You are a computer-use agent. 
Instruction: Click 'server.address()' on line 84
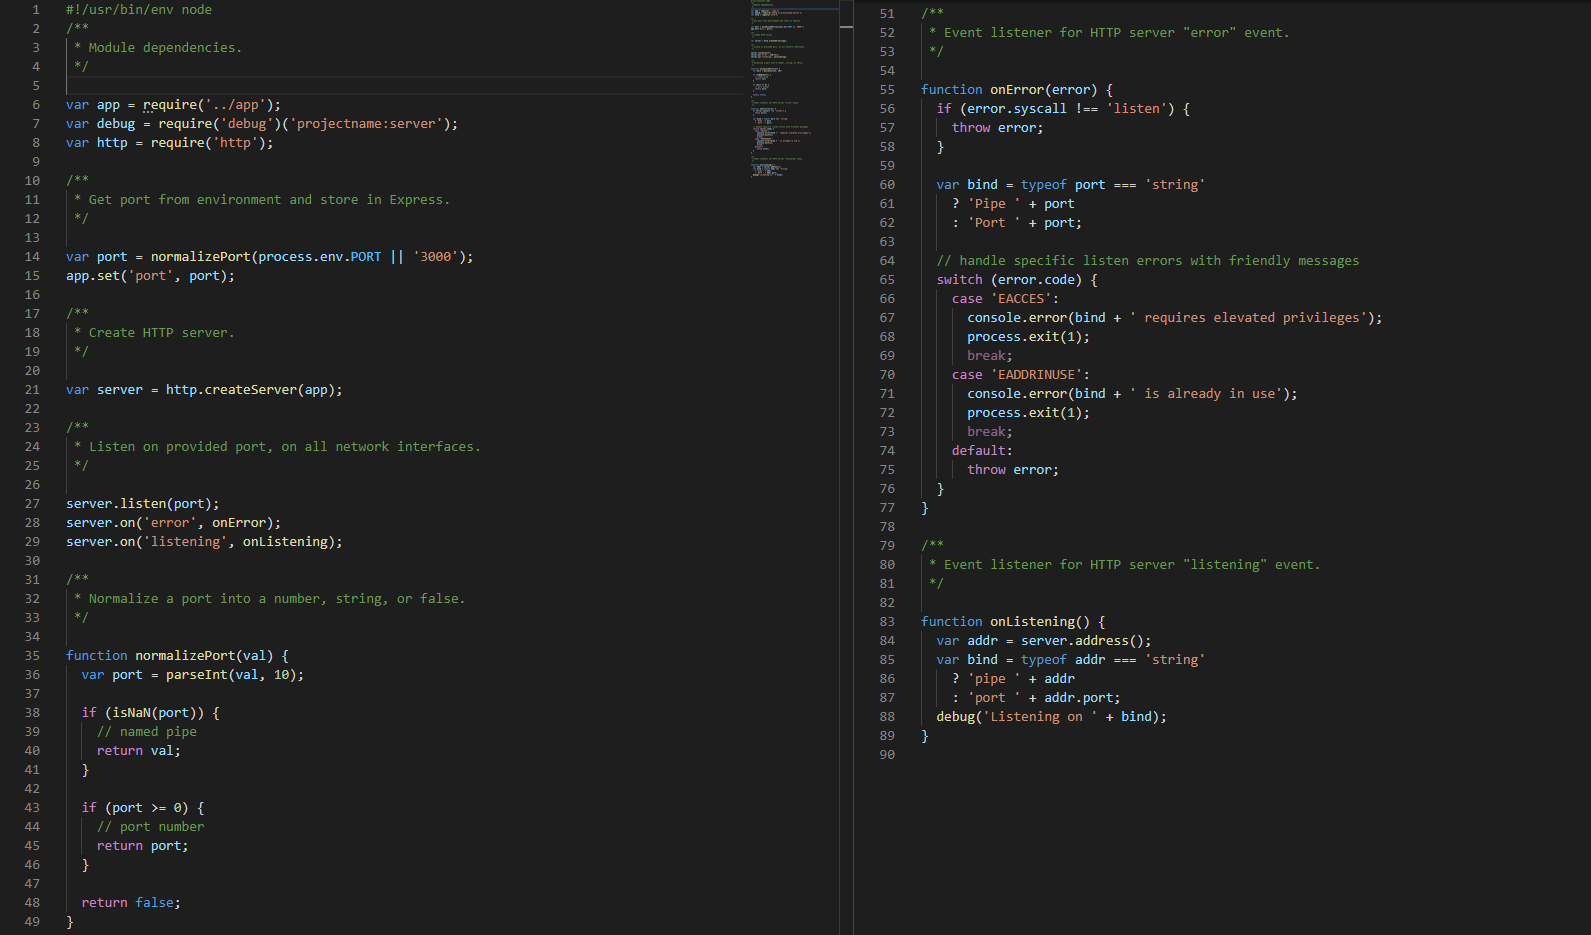click(1082, 640)
